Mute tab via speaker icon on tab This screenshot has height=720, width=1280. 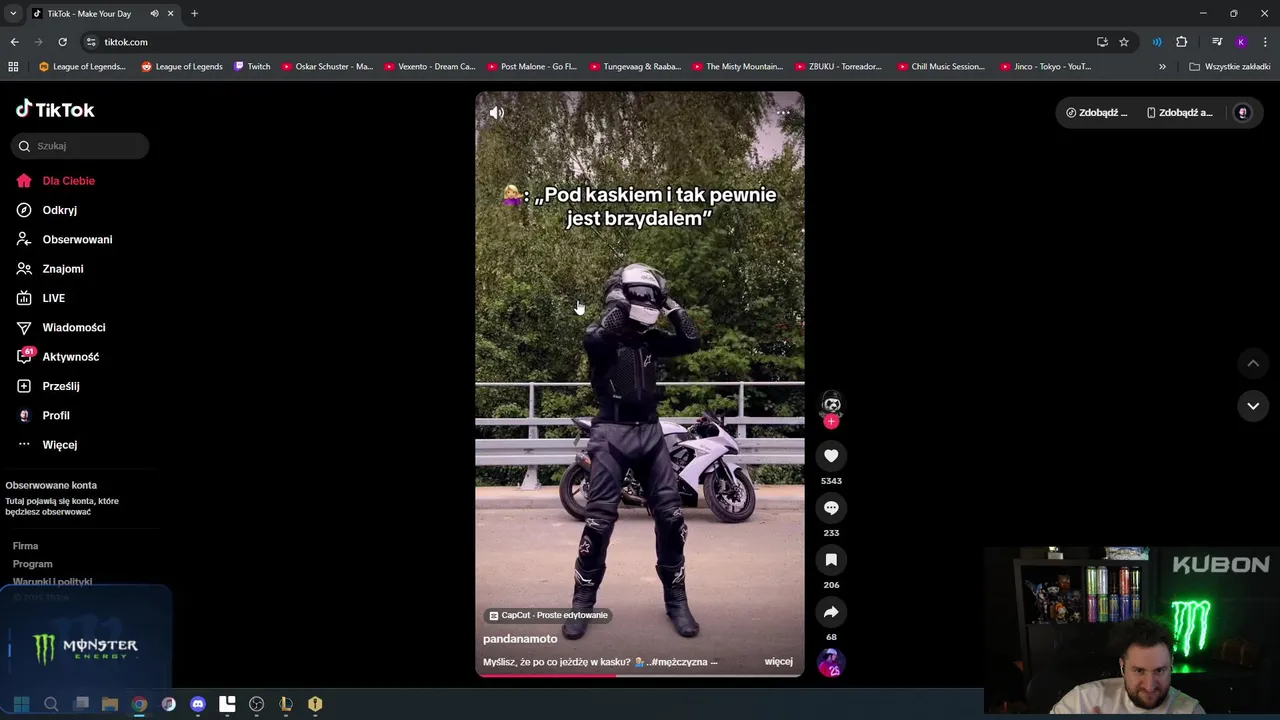pyautogui.click(x=154, y=14)
